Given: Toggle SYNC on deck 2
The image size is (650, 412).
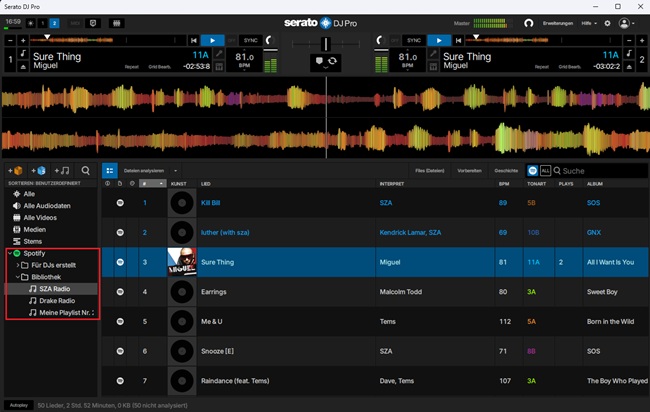Looking at the screenshot, I should (414, 40).
